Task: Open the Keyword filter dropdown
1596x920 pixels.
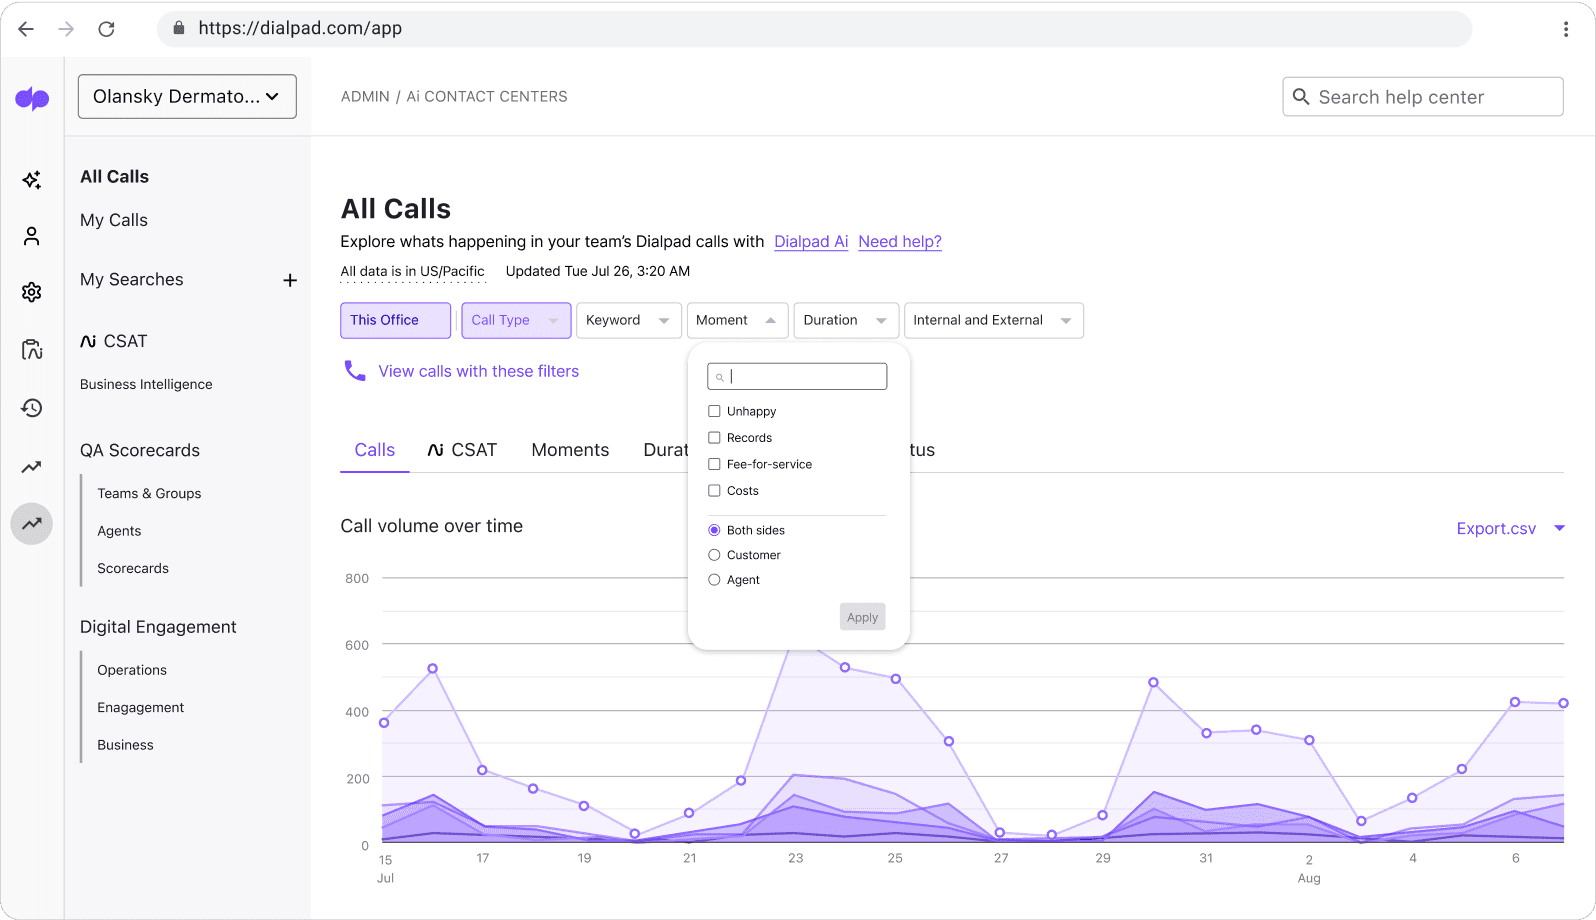Action: (628, 321)
